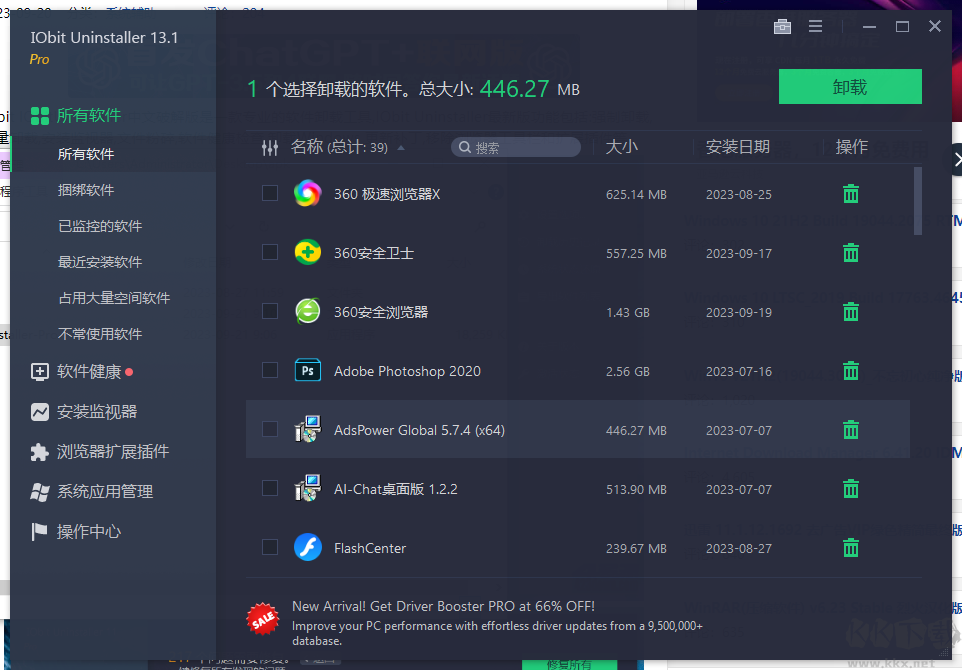Screen dimensions: 962x670
Task: Open 软件健康 in the sidebar
Action: (82, 372)
